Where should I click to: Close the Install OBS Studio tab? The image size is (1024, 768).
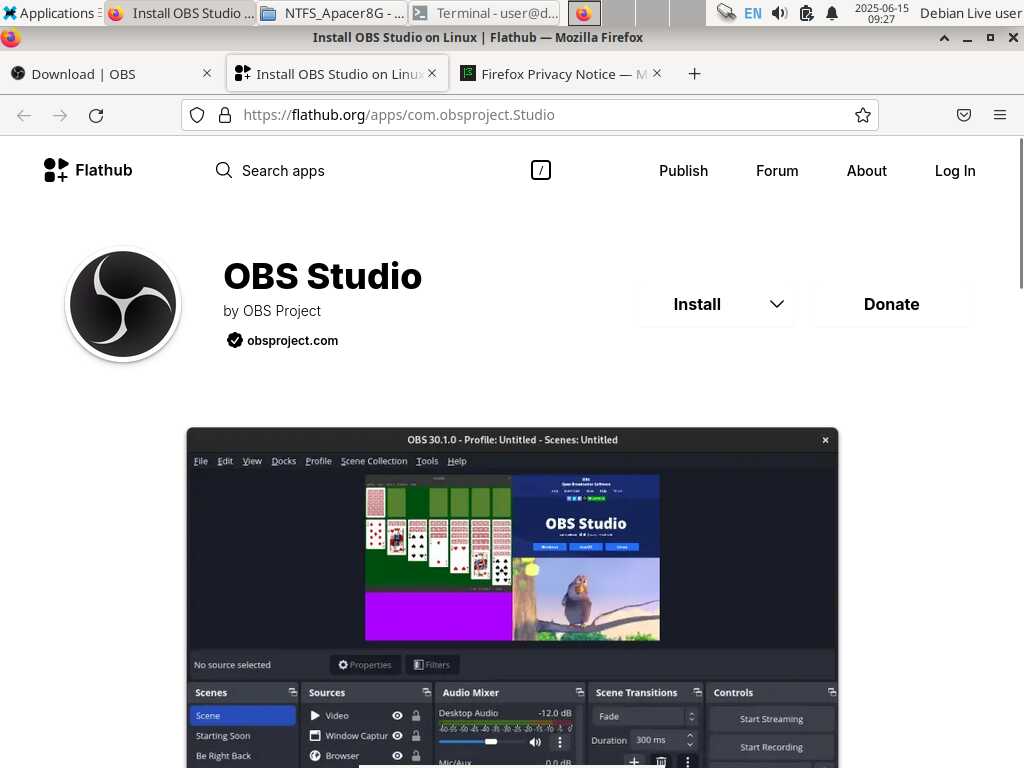(x=432, y=73)
